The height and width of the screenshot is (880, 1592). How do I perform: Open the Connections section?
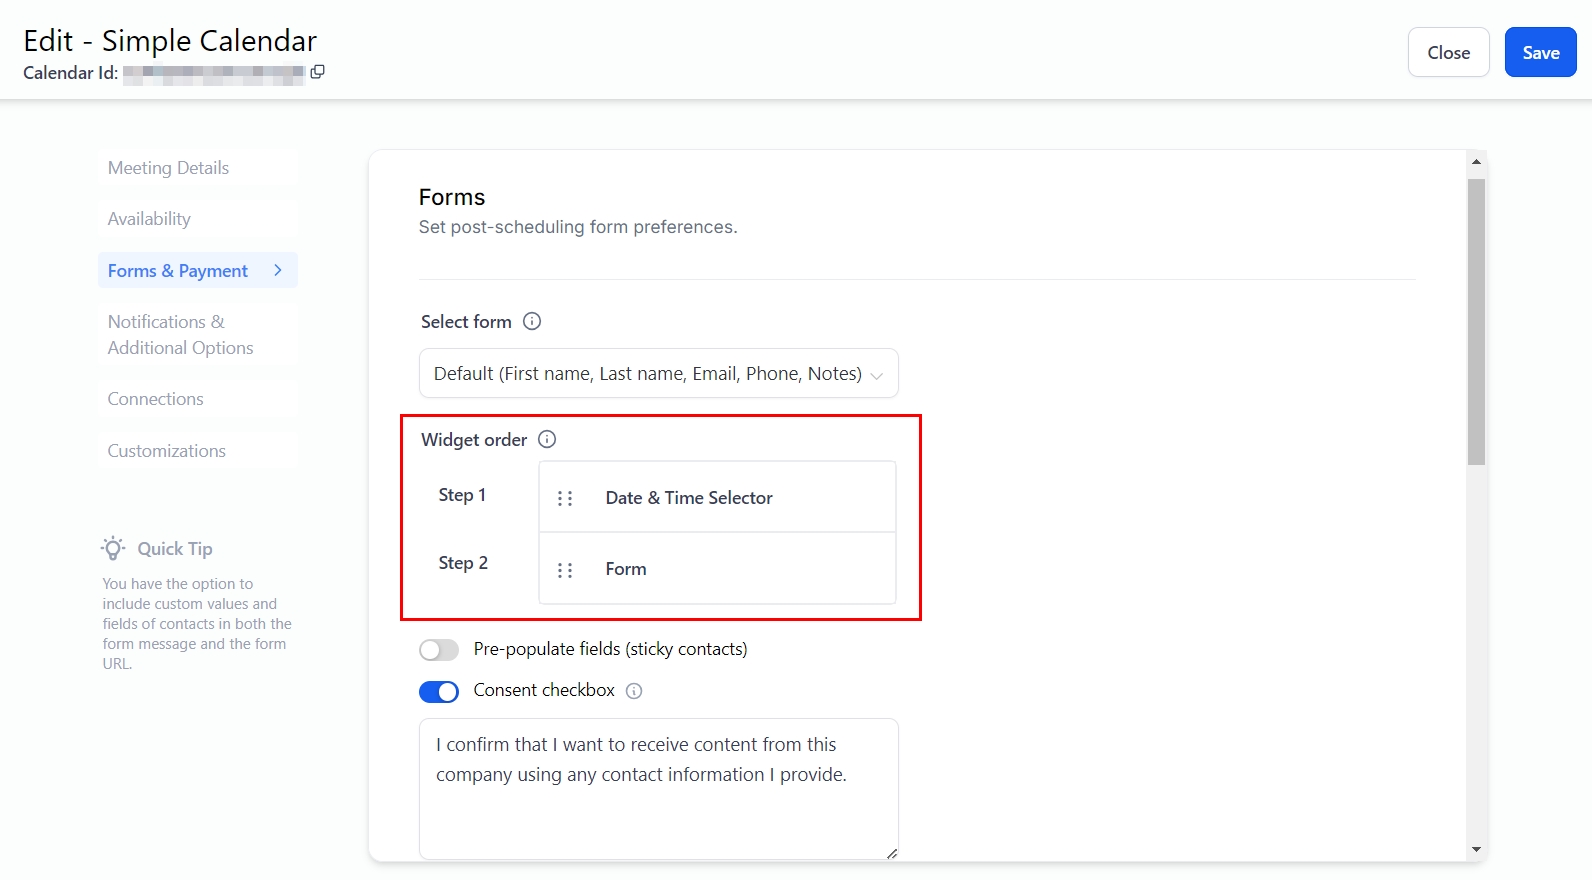[155, 399]
